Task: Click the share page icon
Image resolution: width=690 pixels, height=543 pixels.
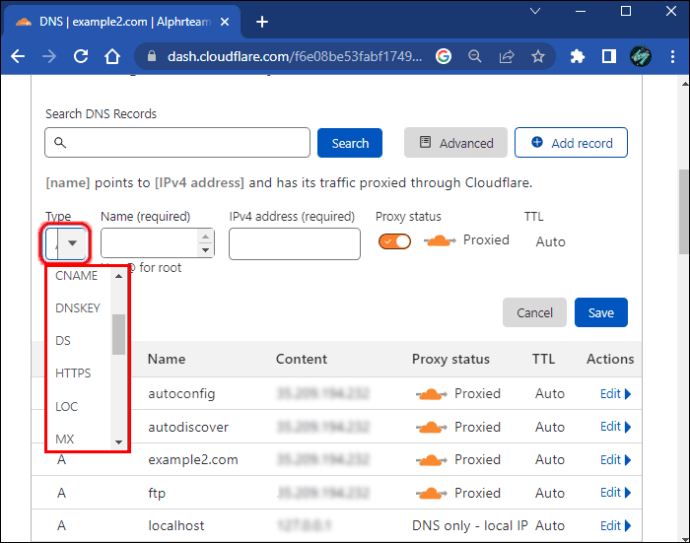Action: pyautogui.click(x=506, y=56)
